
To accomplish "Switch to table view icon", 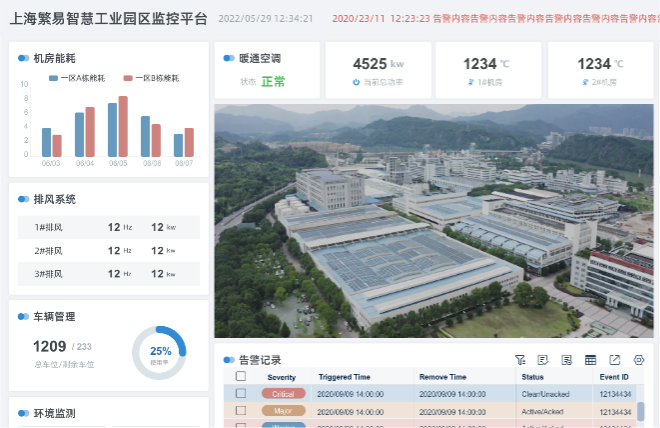I will click(x=591, y=360).
